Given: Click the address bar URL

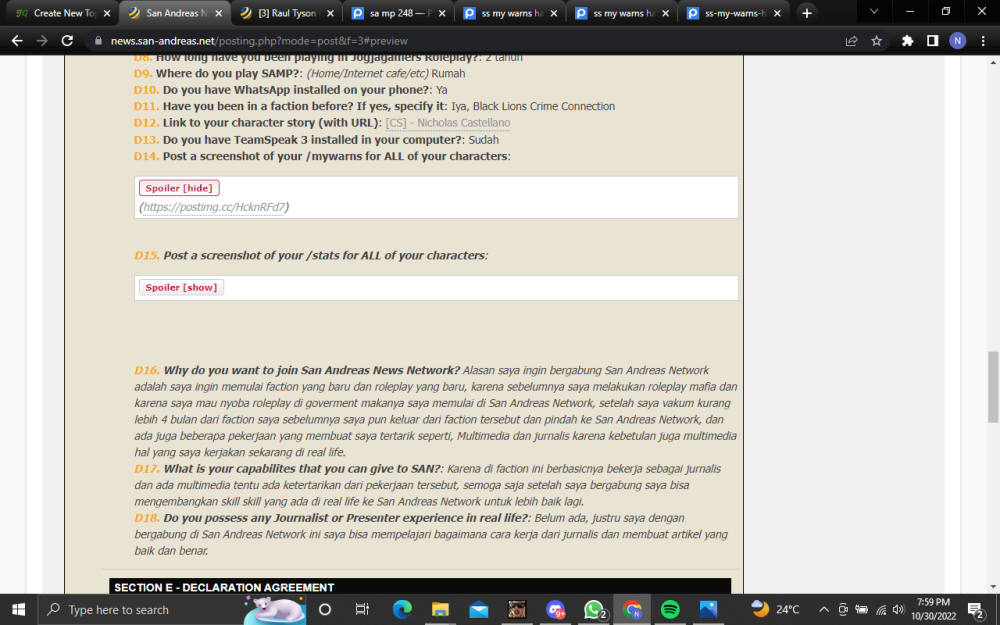Looking at the screenshot, I should 259,41.
